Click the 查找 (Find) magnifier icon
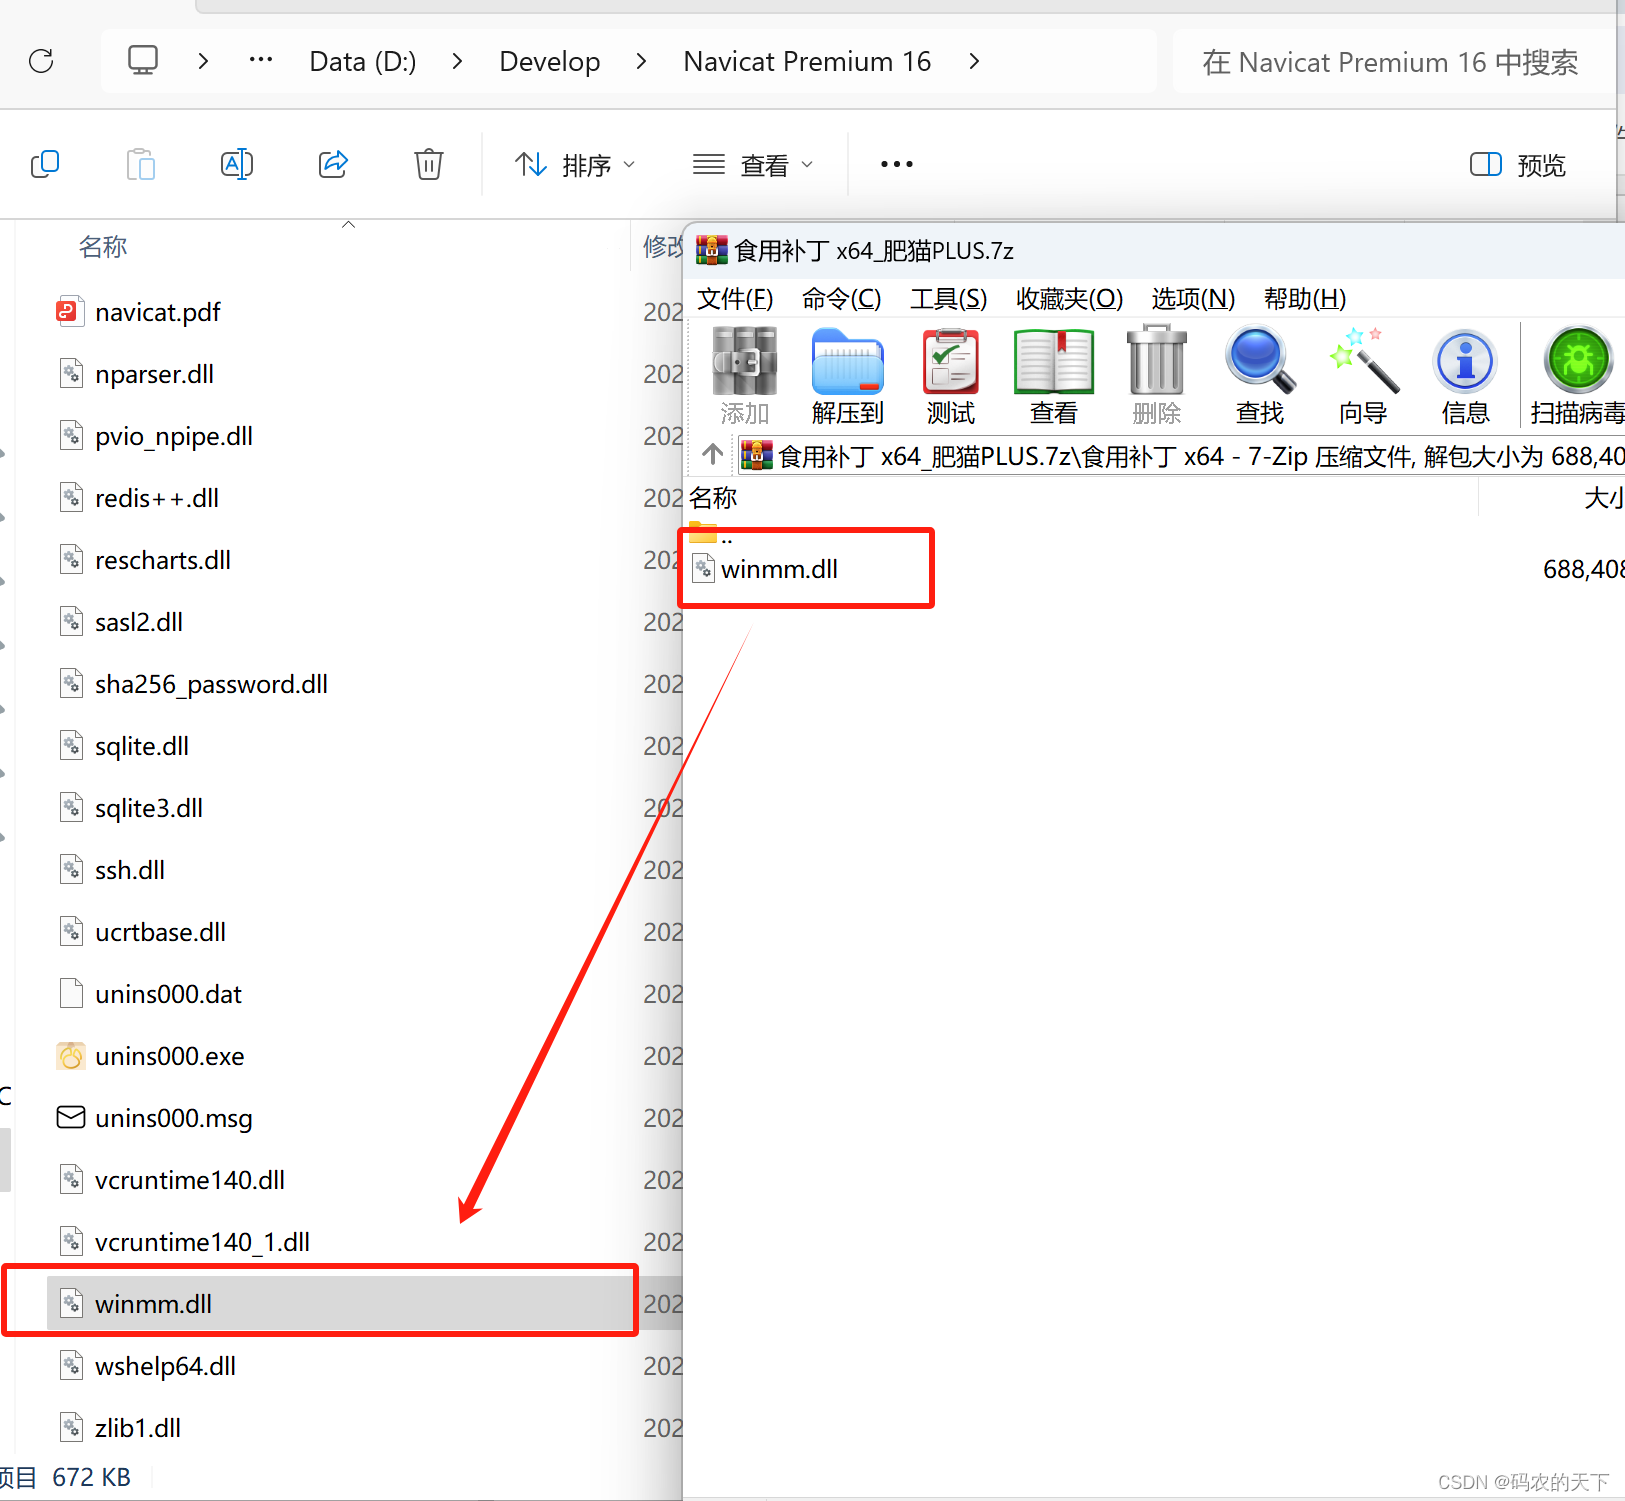 pos(1260,375)
